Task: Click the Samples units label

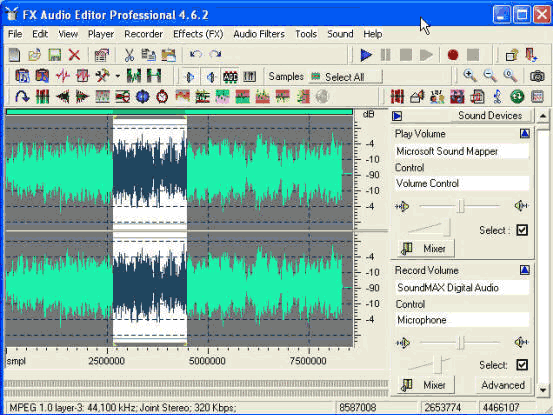Action: (x=286, y=77)
